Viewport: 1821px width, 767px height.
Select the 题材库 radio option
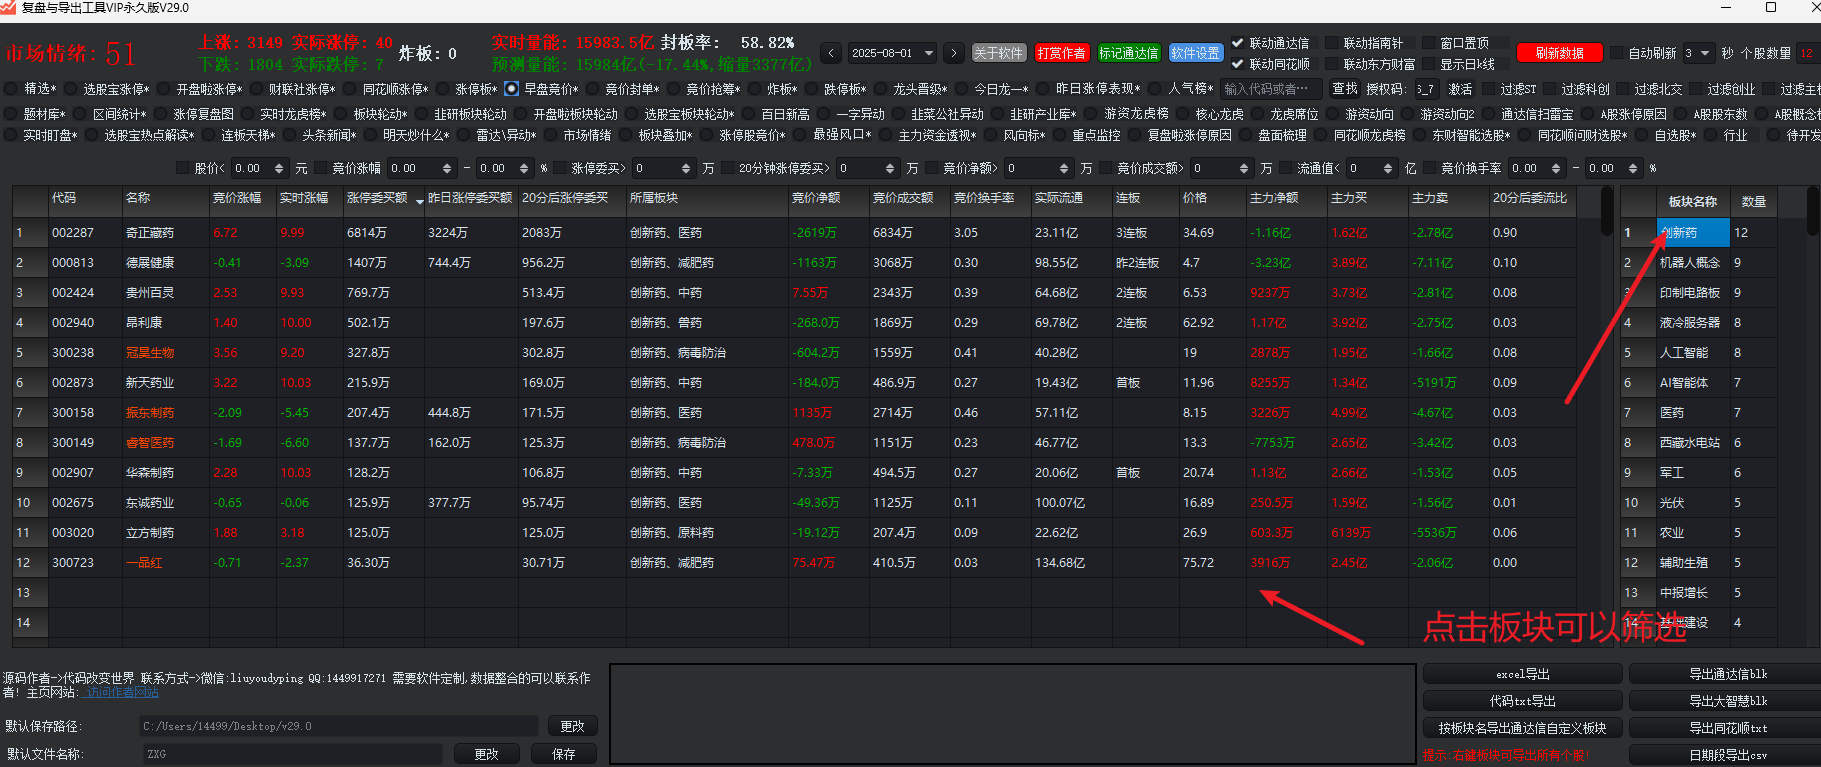(12, 114)
